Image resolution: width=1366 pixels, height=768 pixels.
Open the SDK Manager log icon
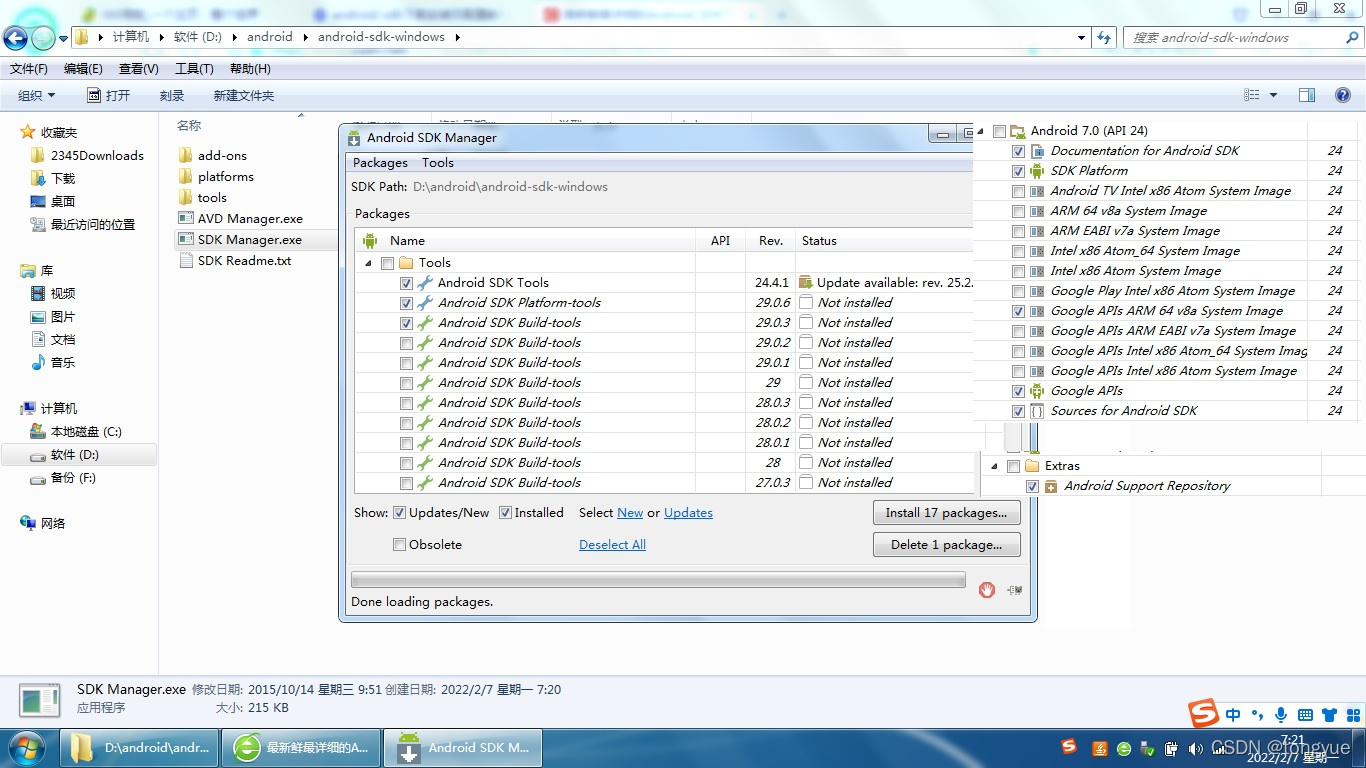[x=1014, y=590]
